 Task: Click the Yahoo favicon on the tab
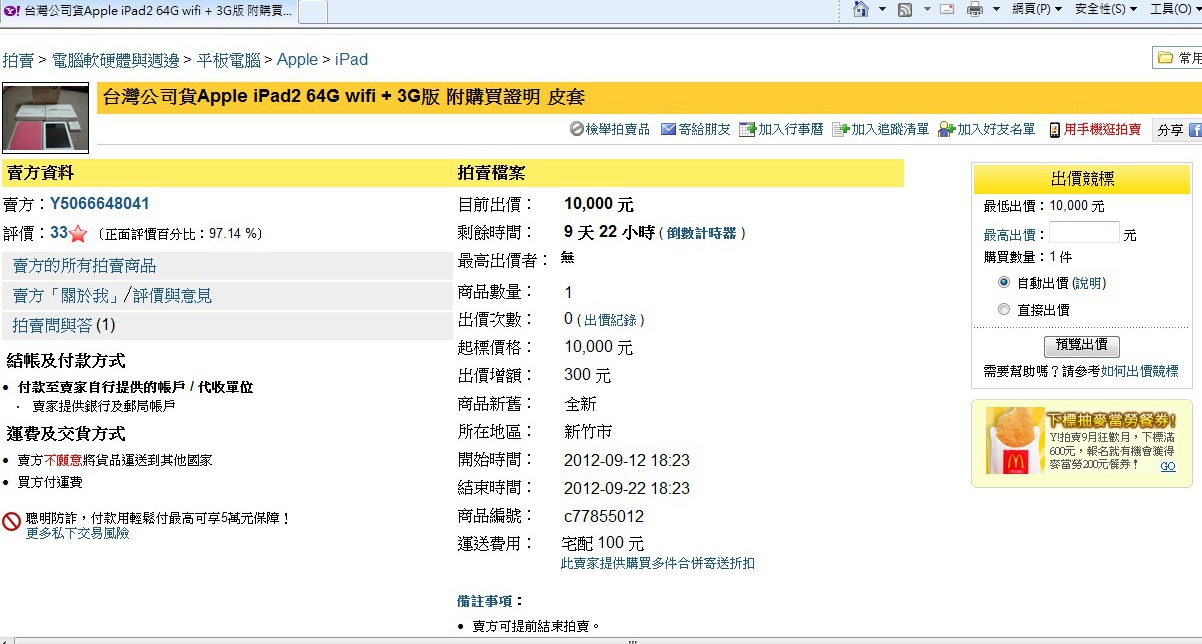pos(11,10)
